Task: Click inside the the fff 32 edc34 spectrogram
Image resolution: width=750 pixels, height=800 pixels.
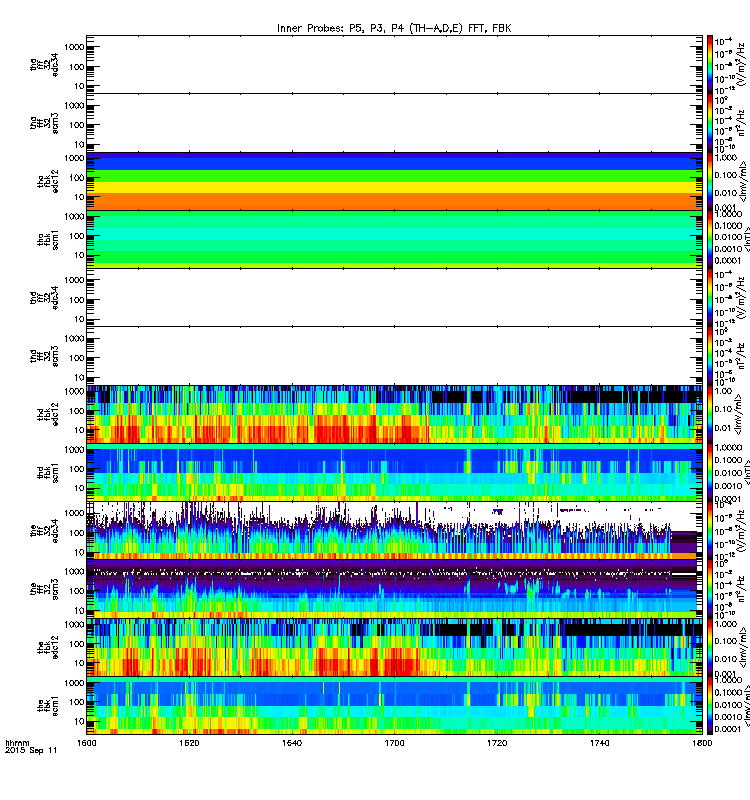Action: pos(394,531)
